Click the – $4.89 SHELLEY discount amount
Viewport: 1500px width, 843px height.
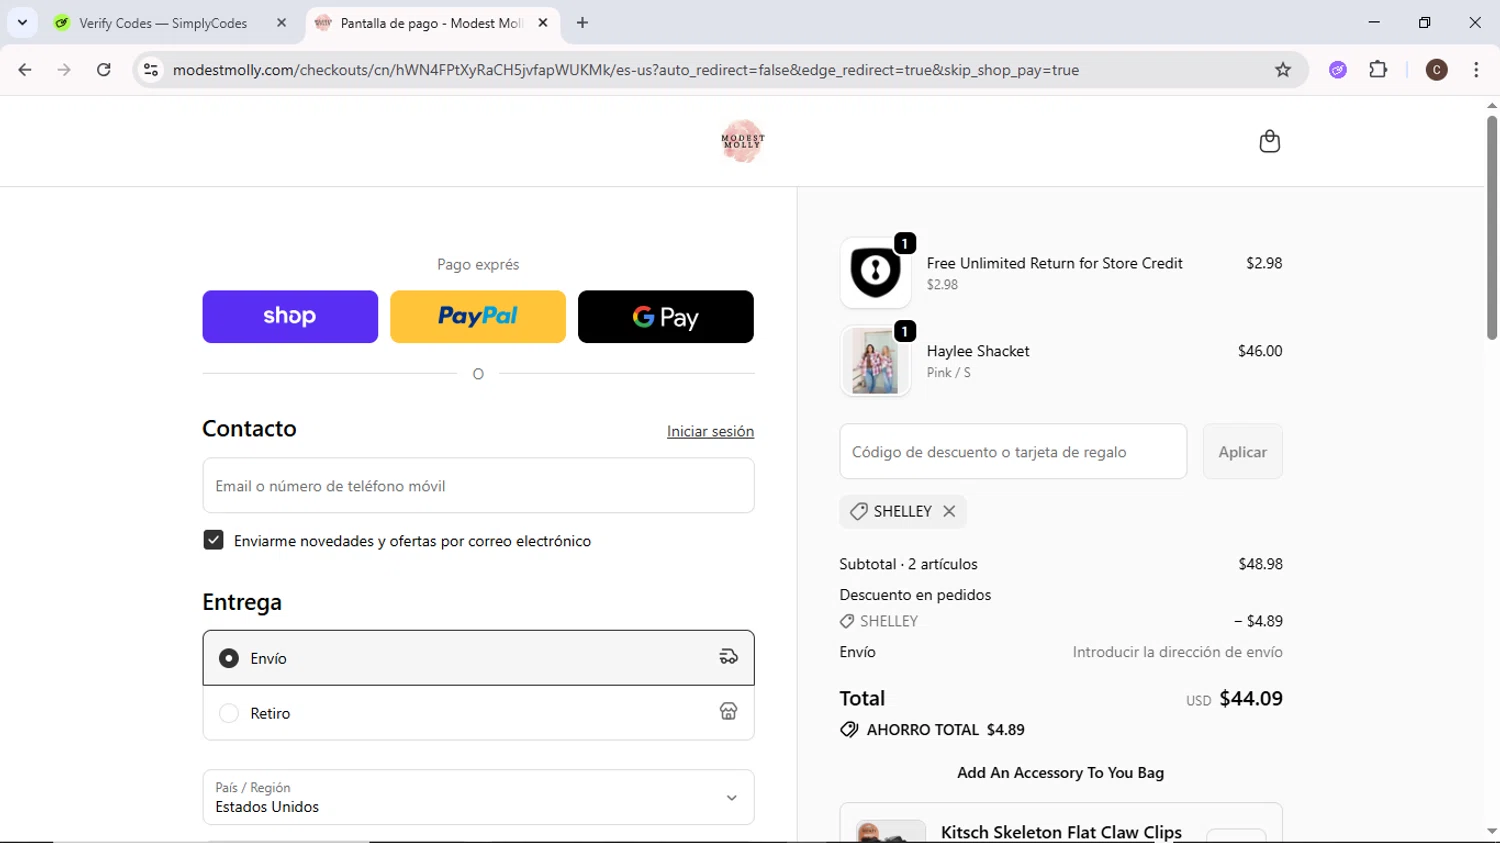click(x=1258, y=621)
